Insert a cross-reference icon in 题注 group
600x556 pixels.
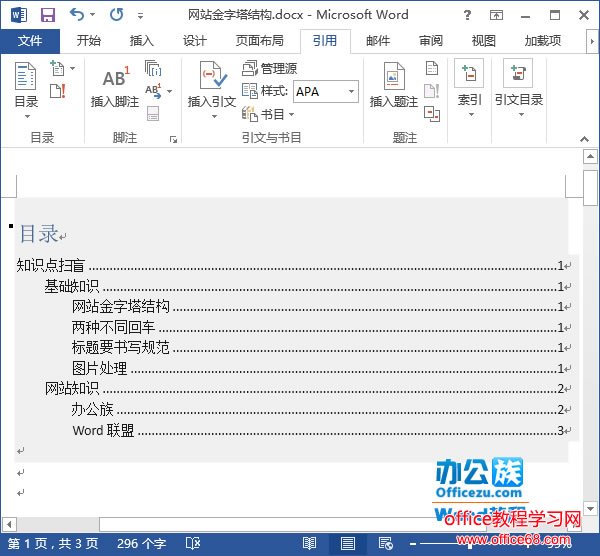tap(432, 114)
